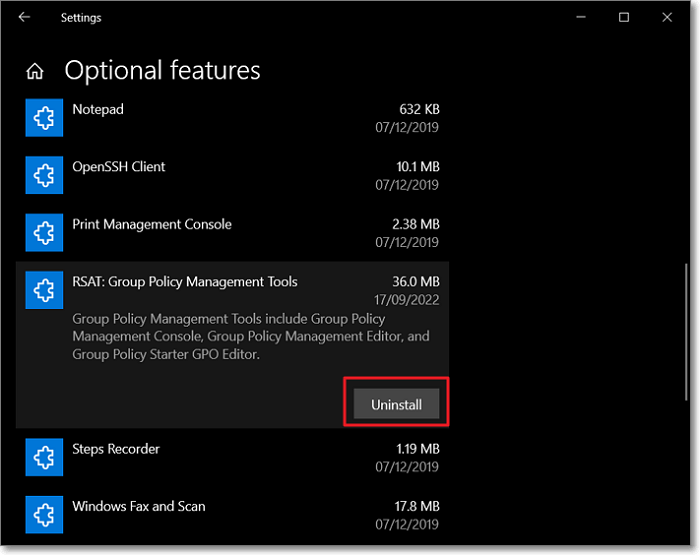Click the vertical scrollbar thumb

[686, 332]
